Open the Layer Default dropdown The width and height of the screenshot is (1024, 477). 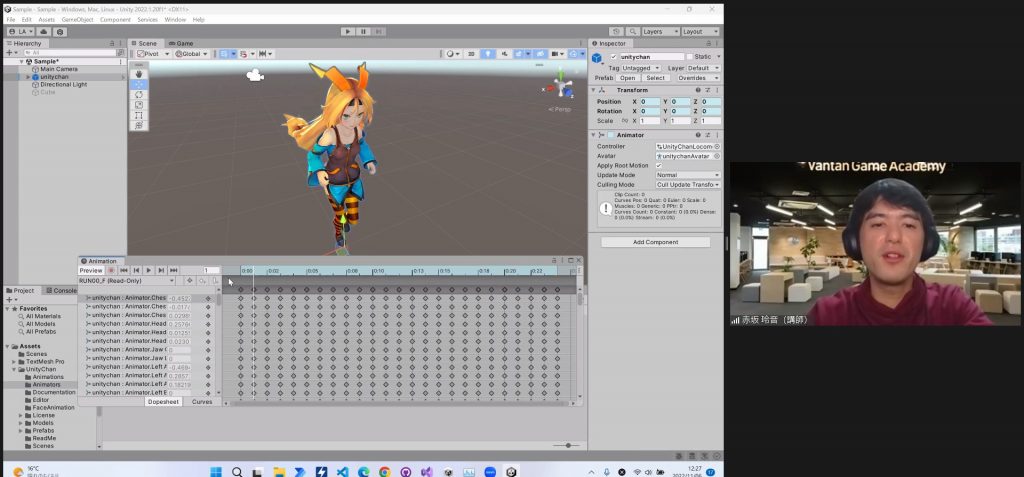(x=703, y=68)
